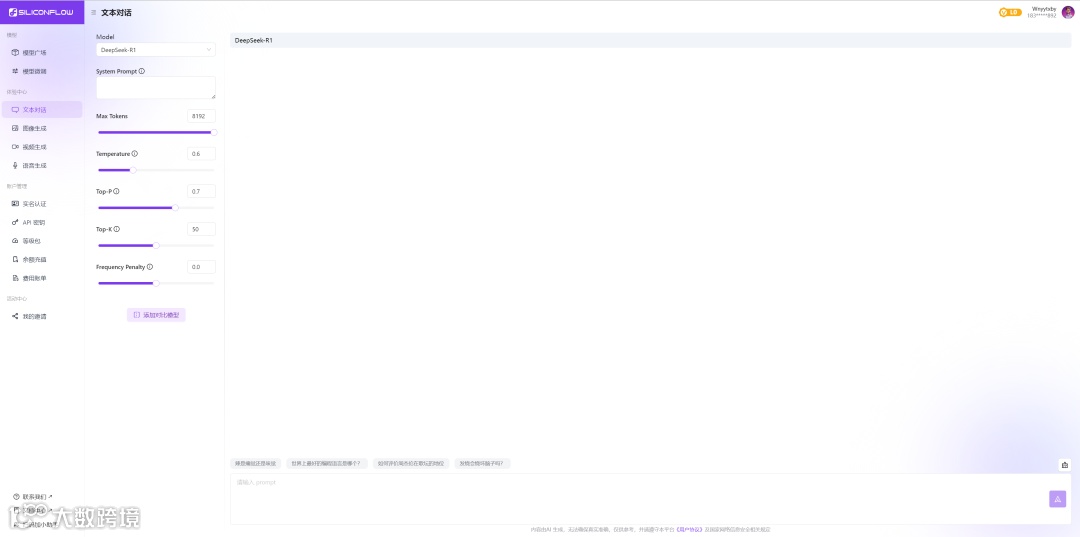
Task: Open 联系我们 external link
Action: [x=33, y=496]
